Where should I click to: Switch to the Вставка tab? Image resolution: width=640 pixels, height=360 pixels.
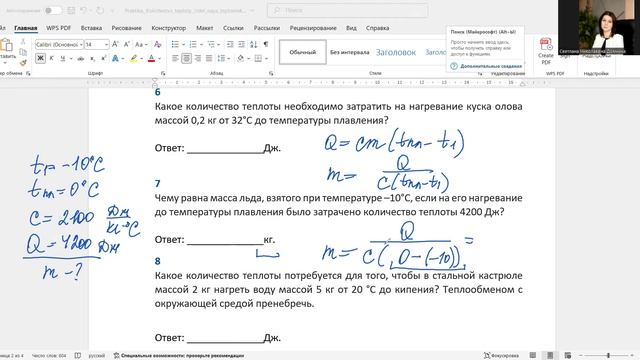[91, 28]
